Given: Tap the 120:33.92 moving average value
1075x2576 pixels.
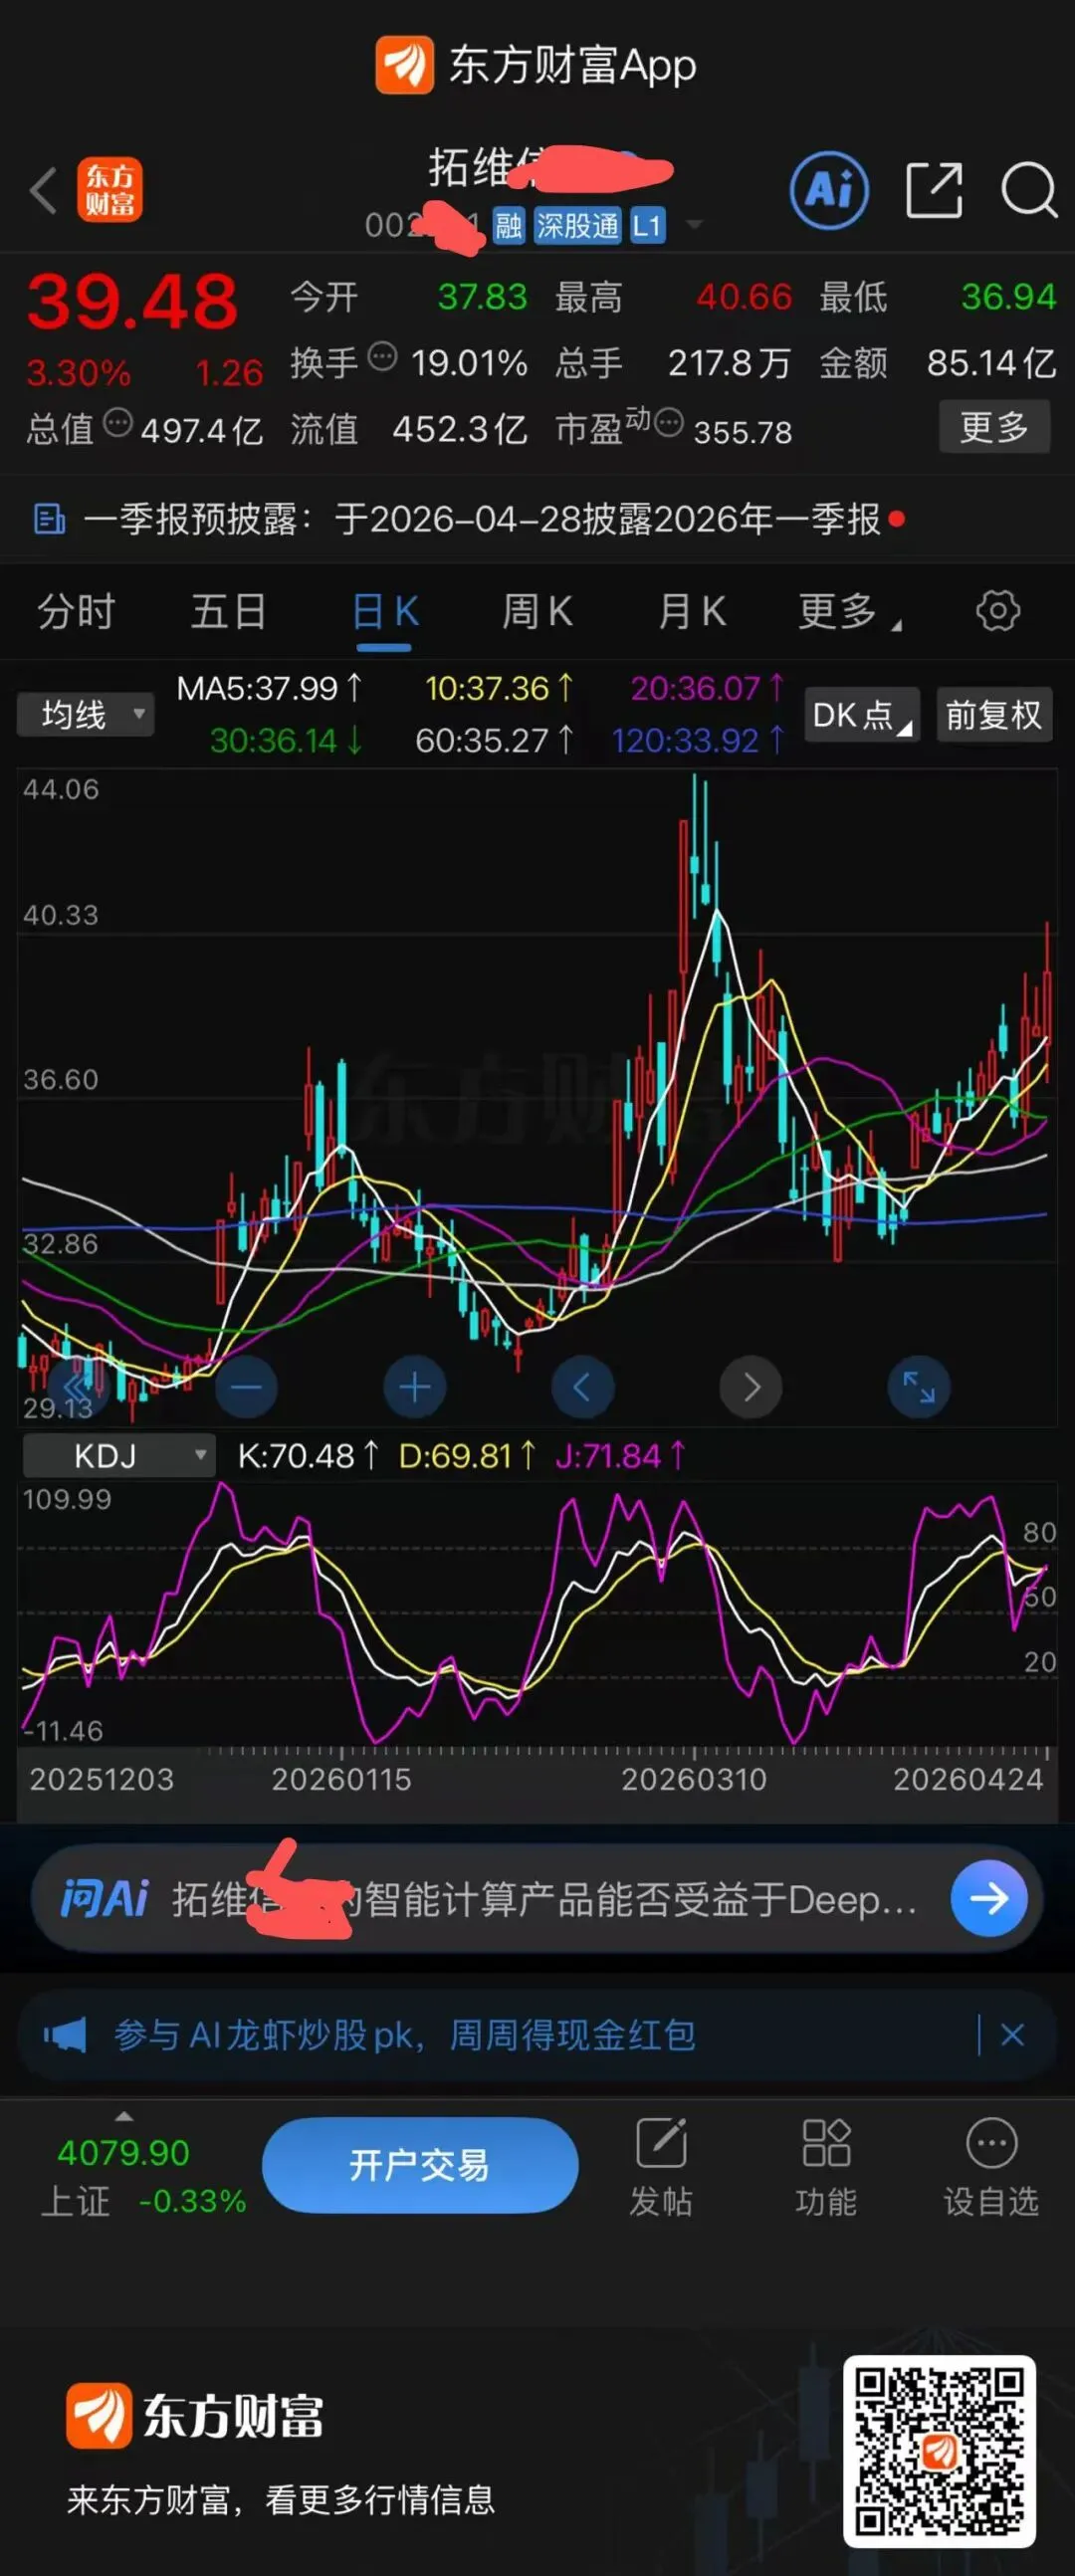Looking at the screenshot, I should point(698,740).
